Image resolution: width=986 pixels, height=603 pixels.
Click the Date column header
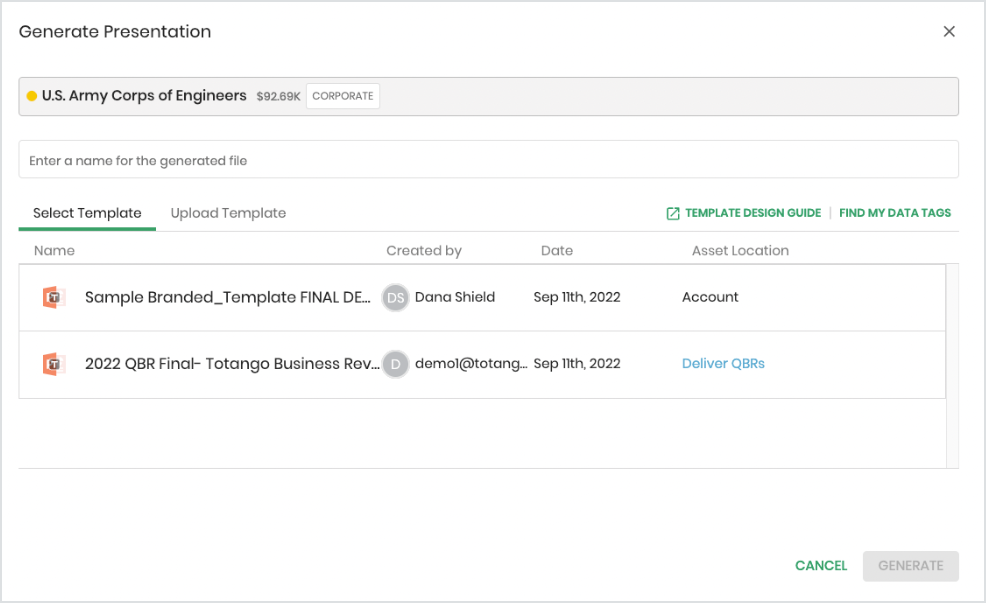[x=557, y=250]
